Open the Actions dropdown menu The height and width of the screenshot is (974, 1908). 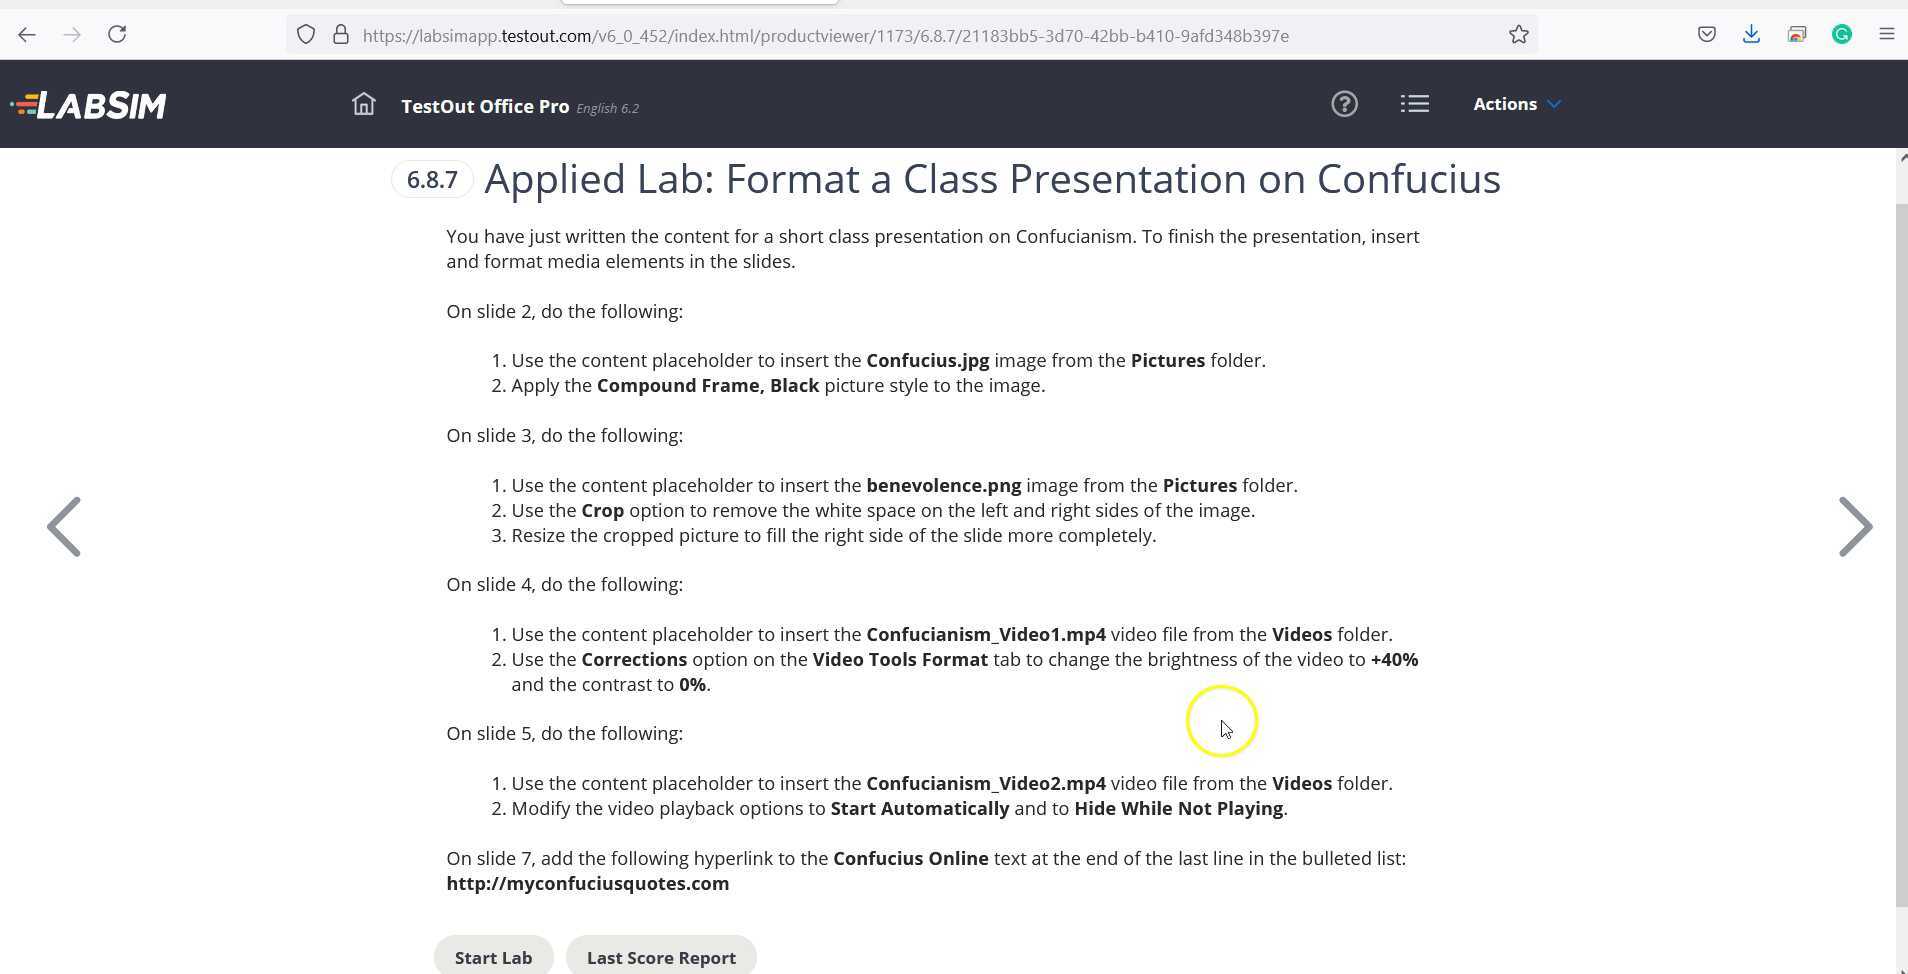pos(1515,103)
